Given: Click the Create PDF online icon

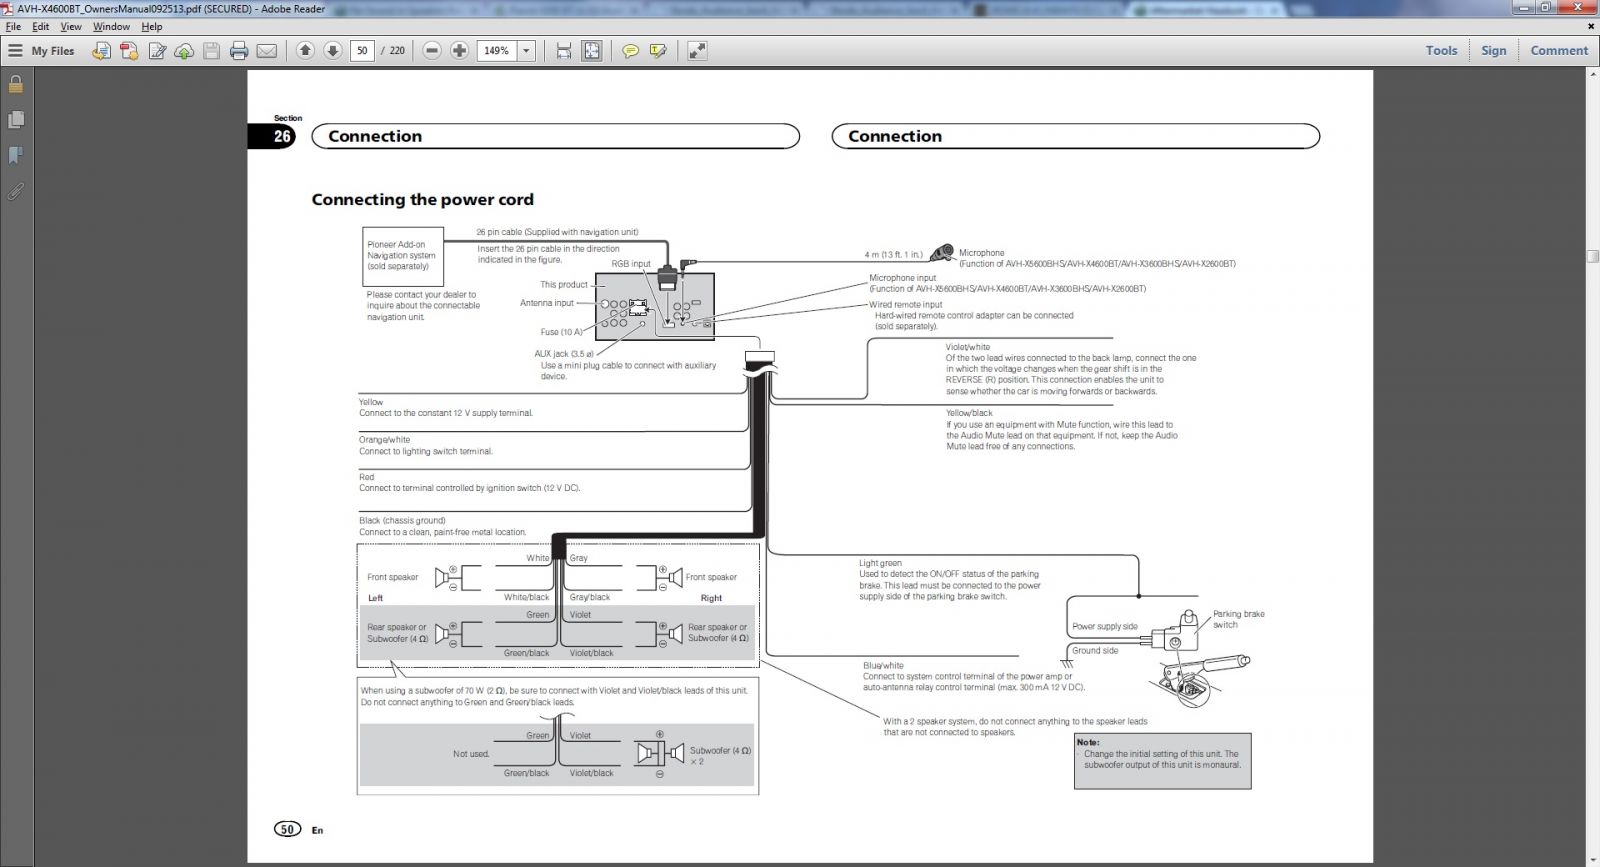Looking at the screenshot, I should [x=129, y=51].
